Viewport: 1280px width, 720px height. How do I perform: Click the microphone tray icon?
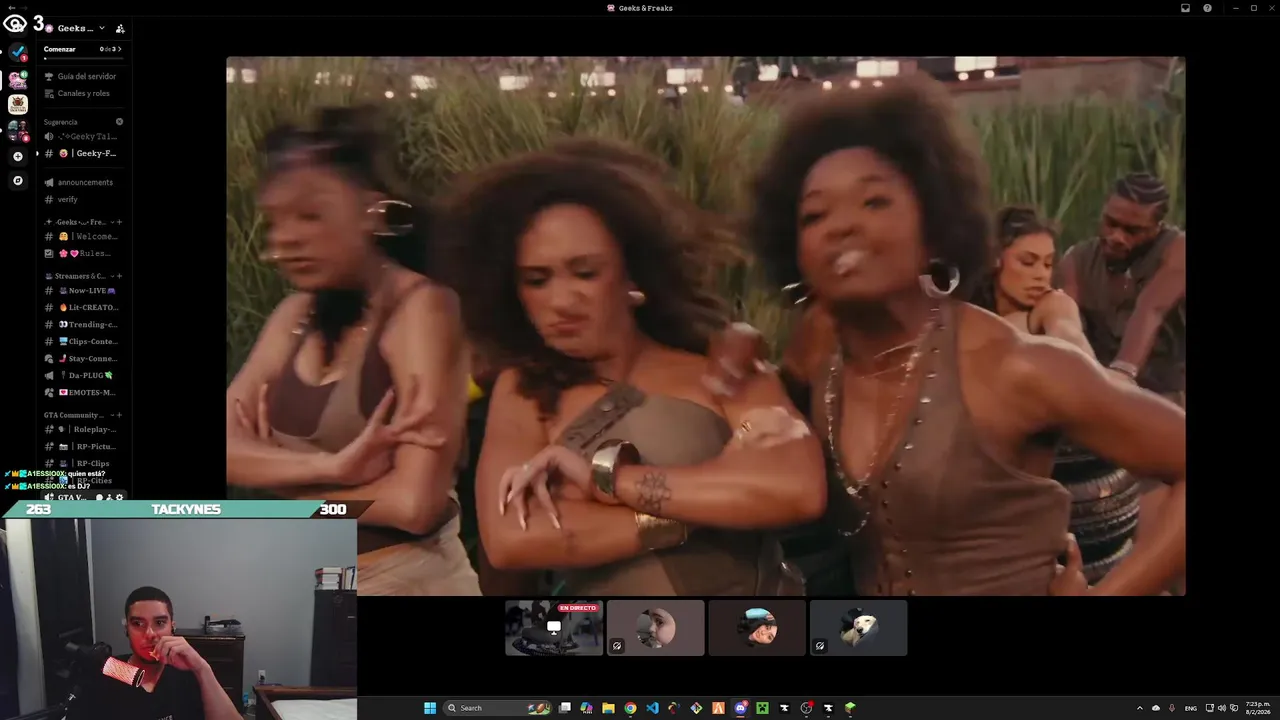coord(1172,708)
